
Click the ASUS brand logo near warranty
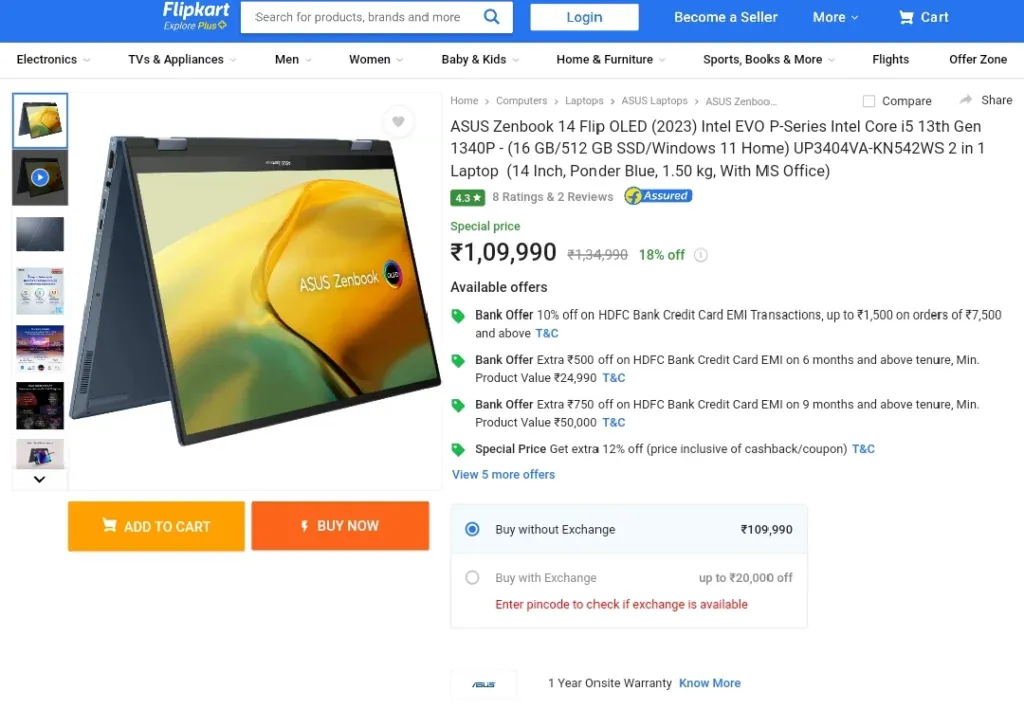pos(484,684)
